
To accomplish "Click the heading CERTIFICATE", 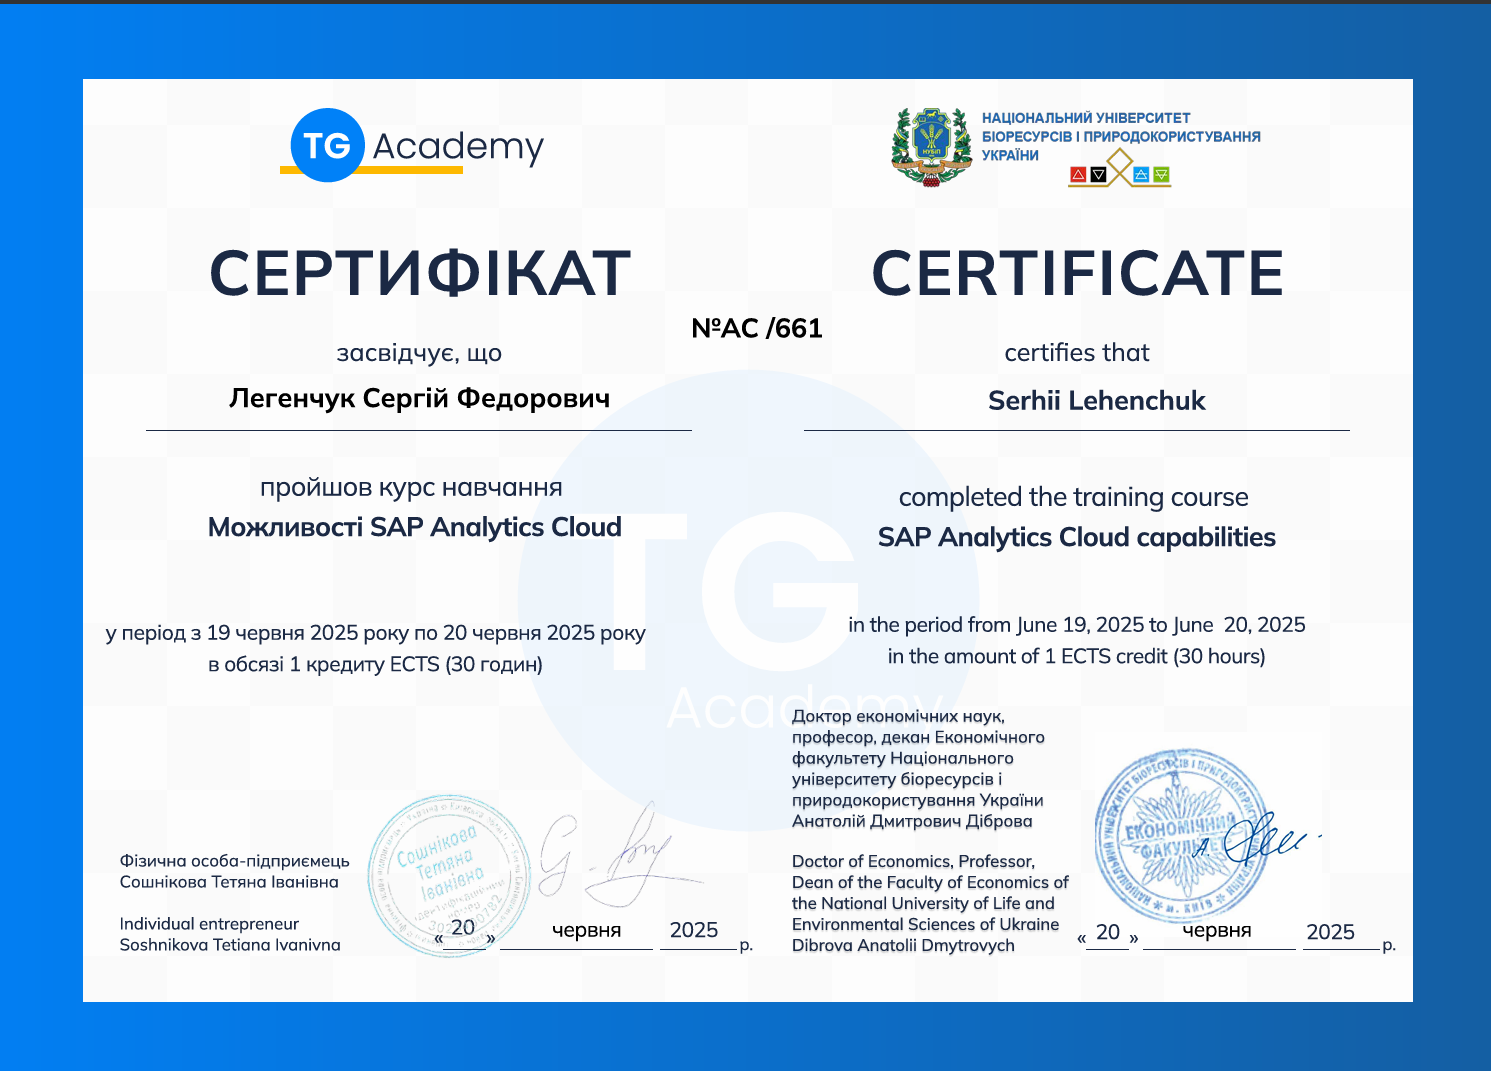I will pos(1077,273).
